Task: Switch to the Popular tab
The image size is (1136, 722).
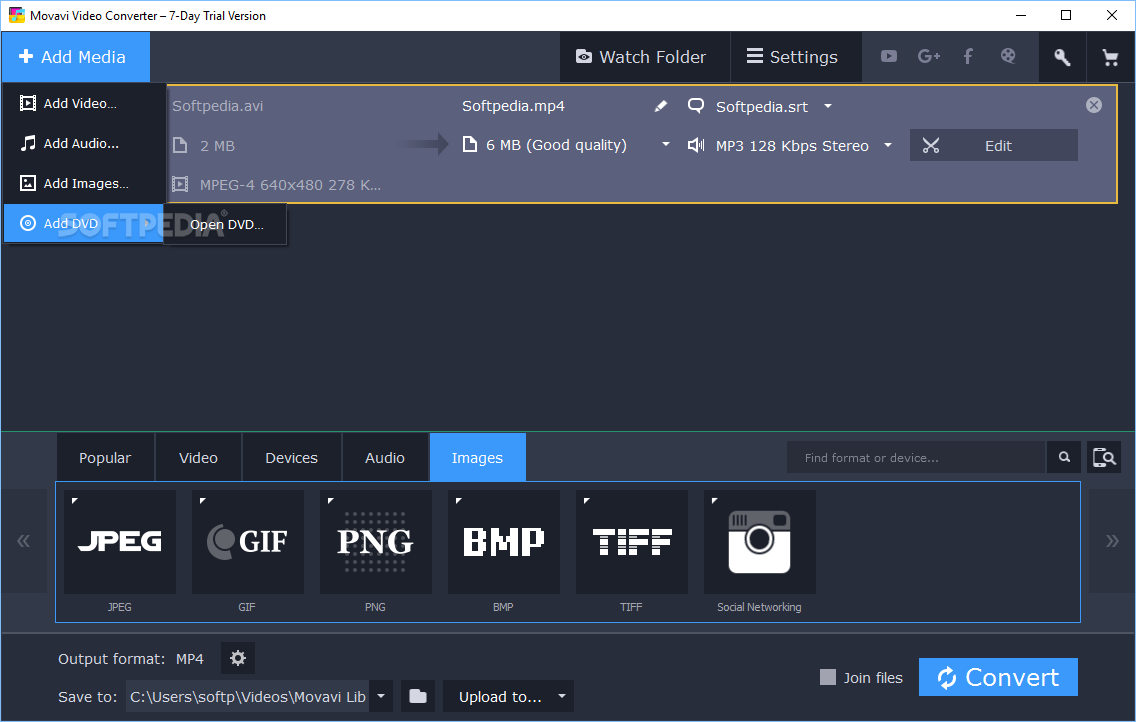Action: pyautogui.click(x=105, y=458)
